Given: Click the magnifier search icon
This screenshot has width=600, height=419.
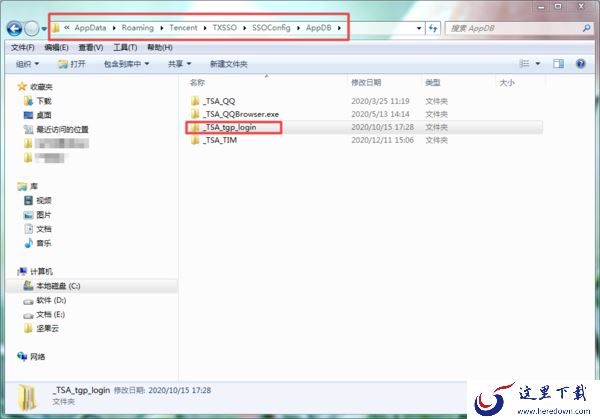Looking at the screenshot, I should [586, 28].
